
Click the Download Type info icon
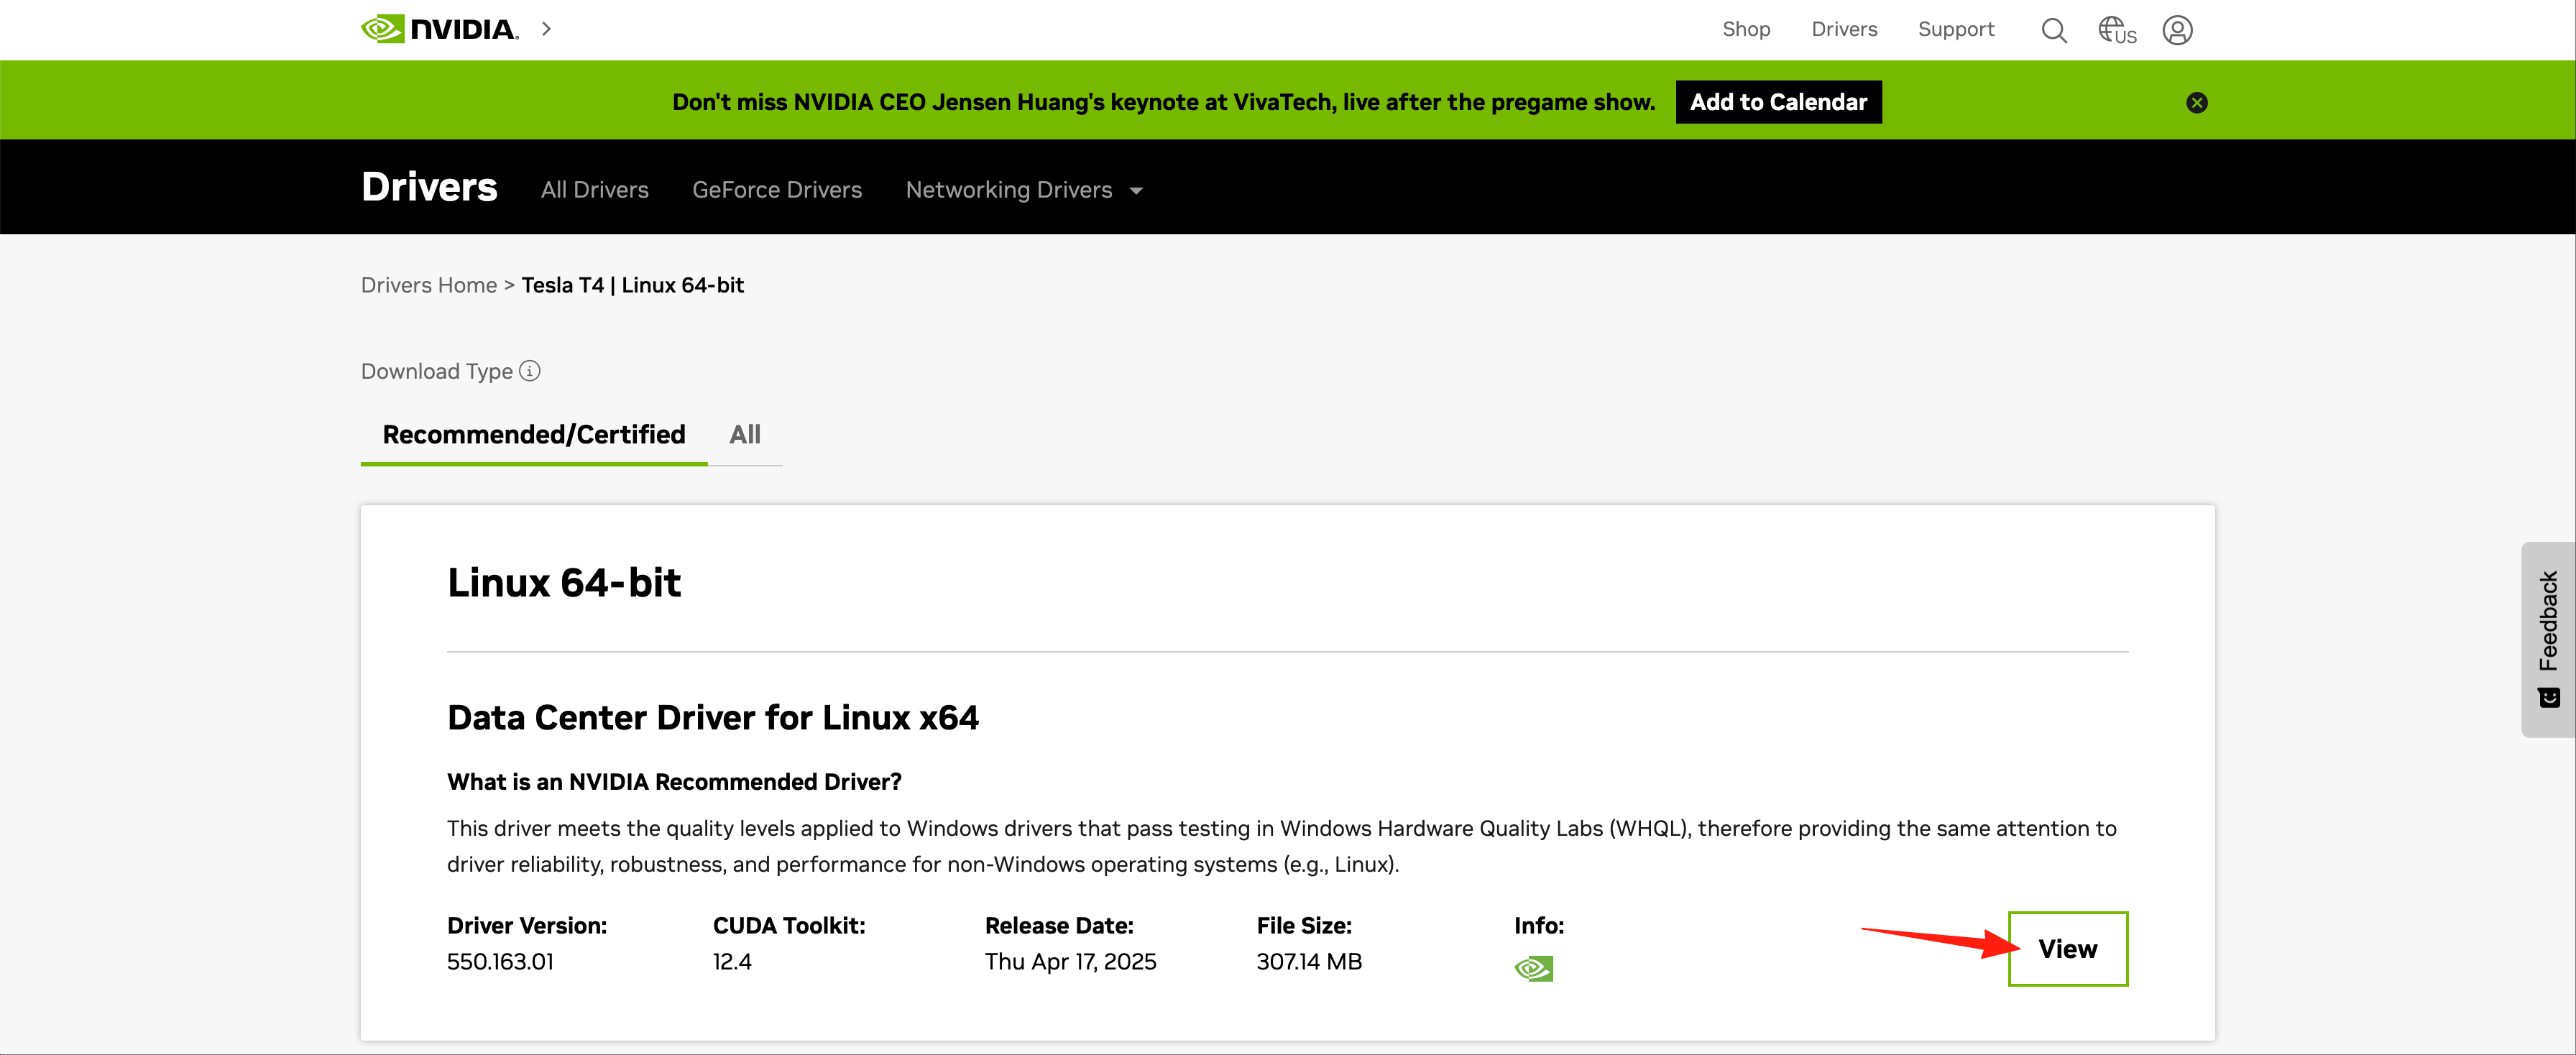[x=530, y=371]
